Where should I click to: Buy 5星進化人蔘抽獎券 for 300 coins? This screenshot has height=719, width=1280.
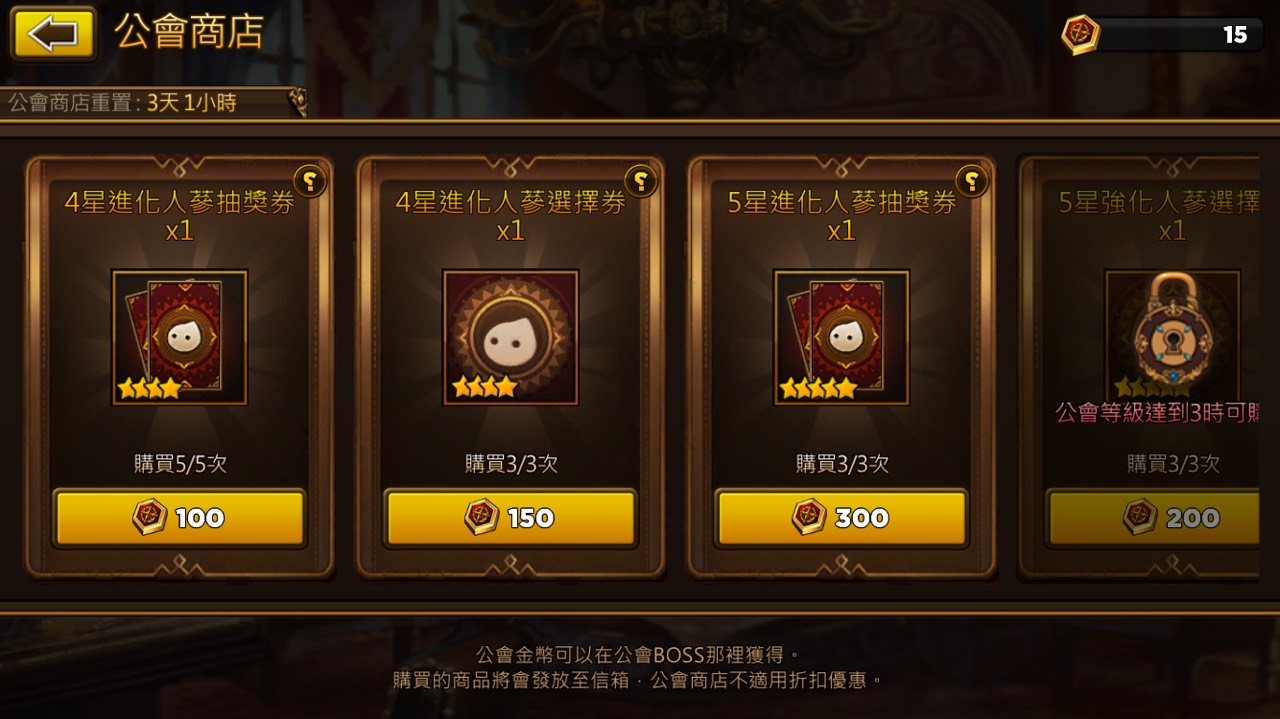click(841, 518)
